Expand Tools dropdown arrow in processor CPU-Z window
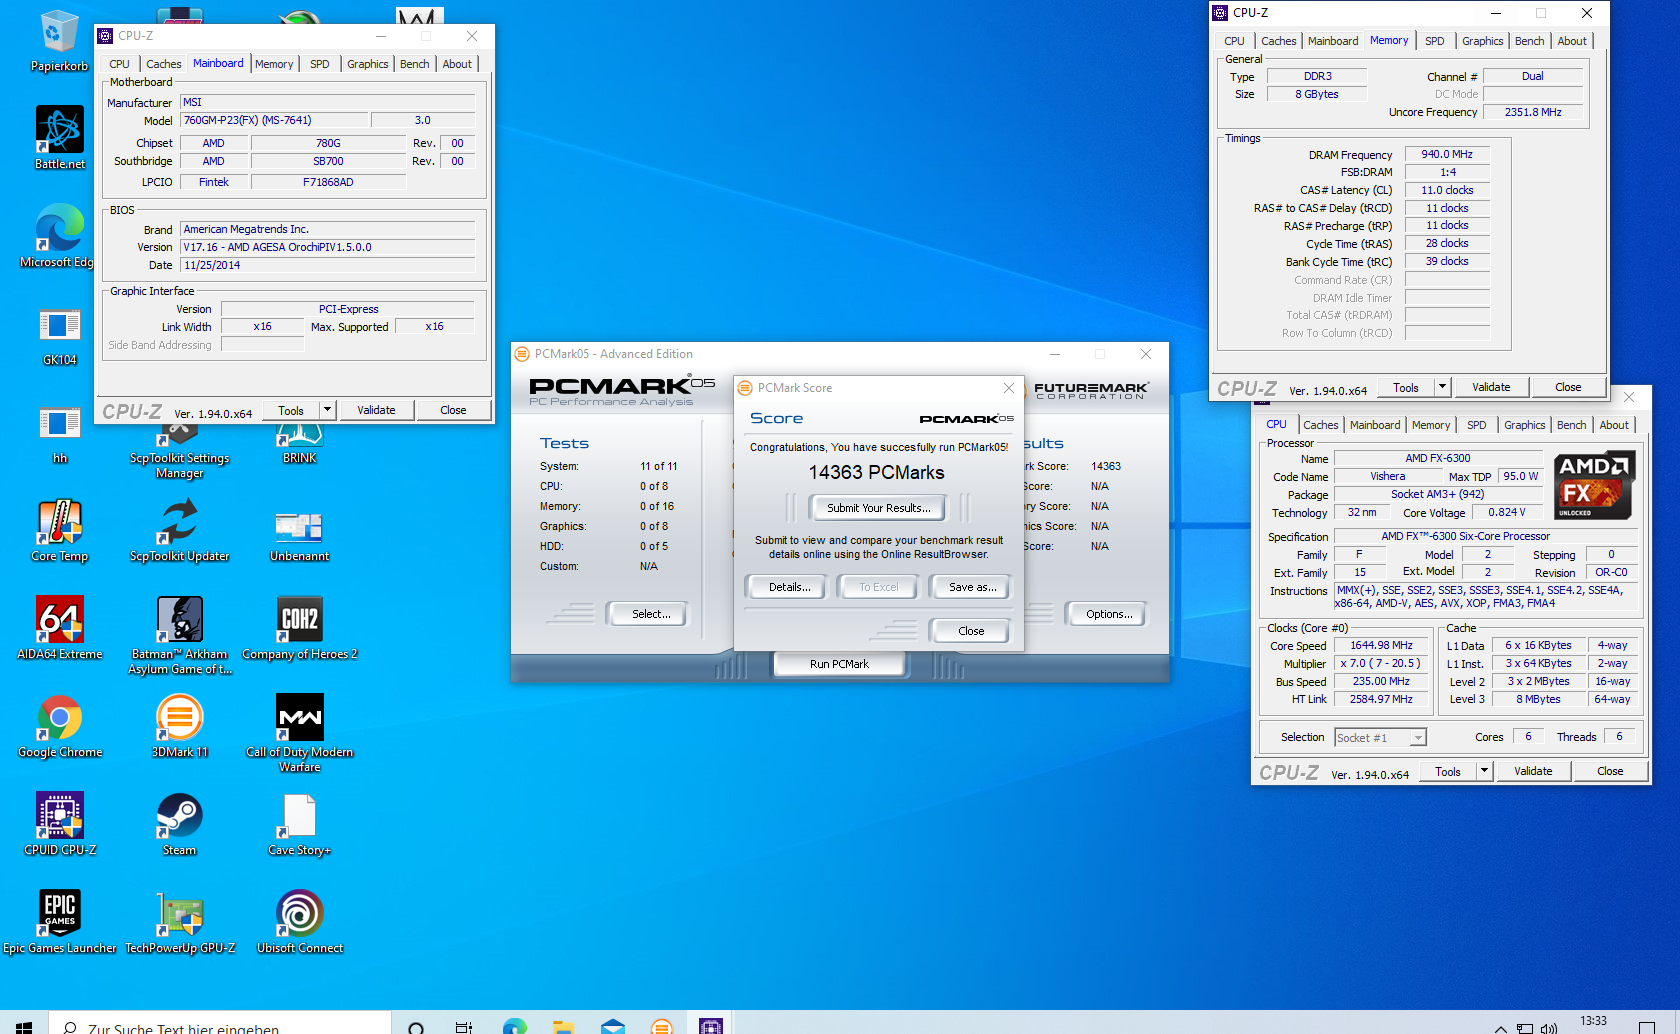This screenshot has width=1680, height=1034. pyautogui.click(x=1484, y=771)
